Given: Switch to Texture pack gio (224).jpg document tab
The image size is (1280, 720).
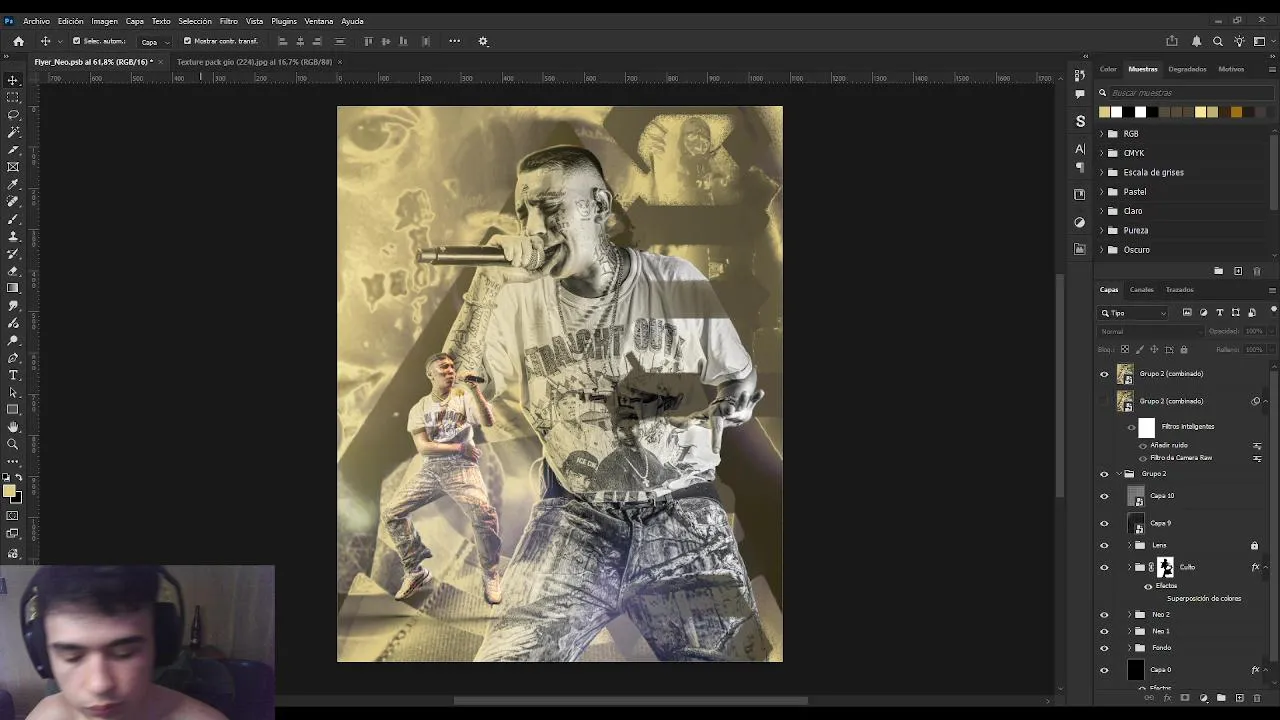Looking at the screenshot, I should (254, 62).
